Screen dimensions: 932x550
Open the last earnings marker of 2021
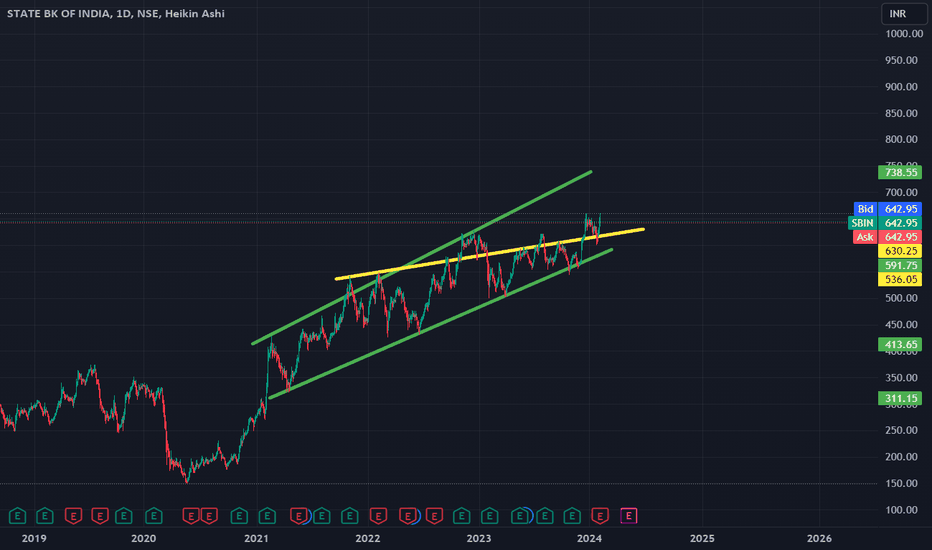point(350,516)
